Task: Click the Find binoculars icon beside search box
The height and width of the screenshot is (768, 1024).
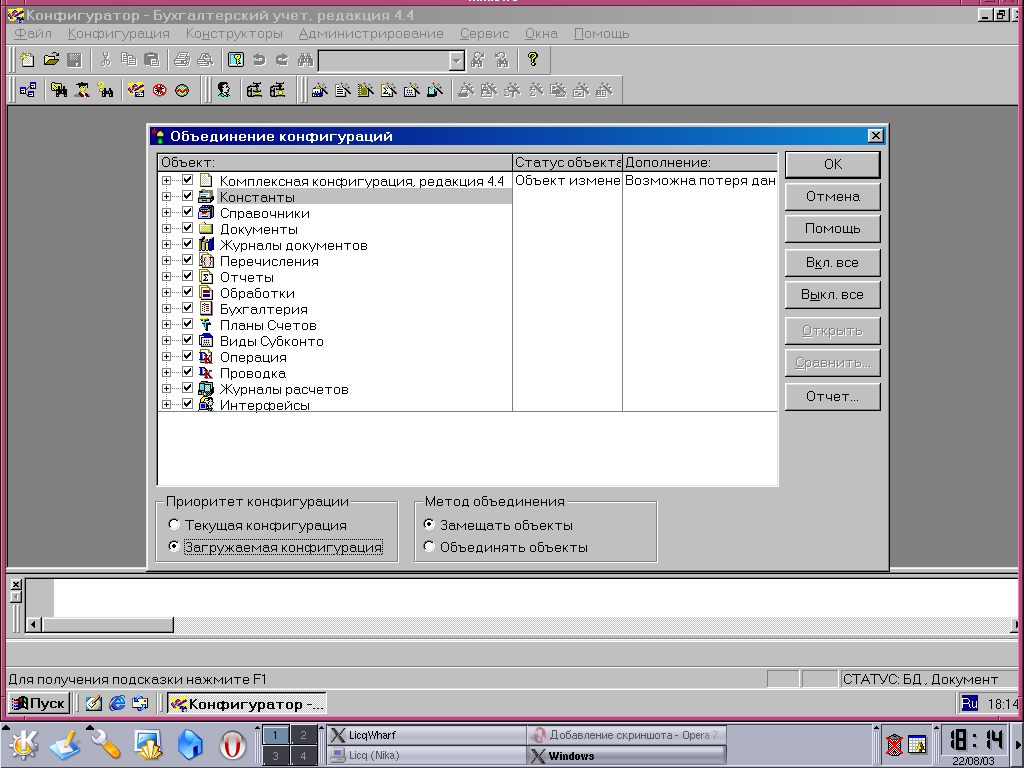Action: click(x=306, y=60)
